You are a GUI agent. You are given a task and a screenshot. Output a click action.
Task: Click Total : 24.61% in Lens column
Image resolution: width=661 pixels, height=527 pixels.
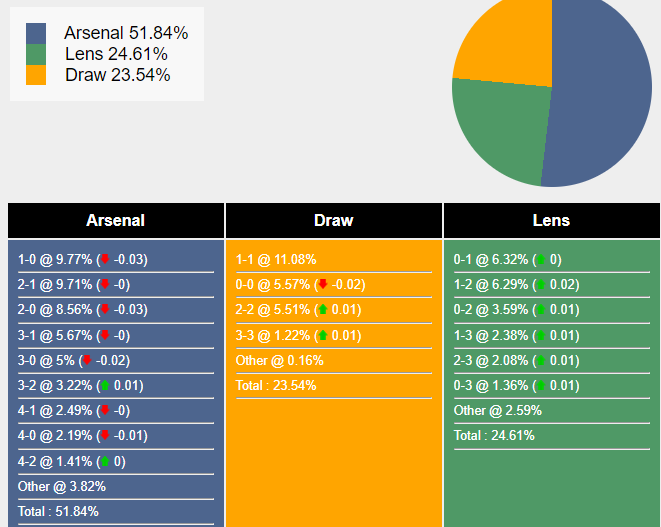[494, 436]
